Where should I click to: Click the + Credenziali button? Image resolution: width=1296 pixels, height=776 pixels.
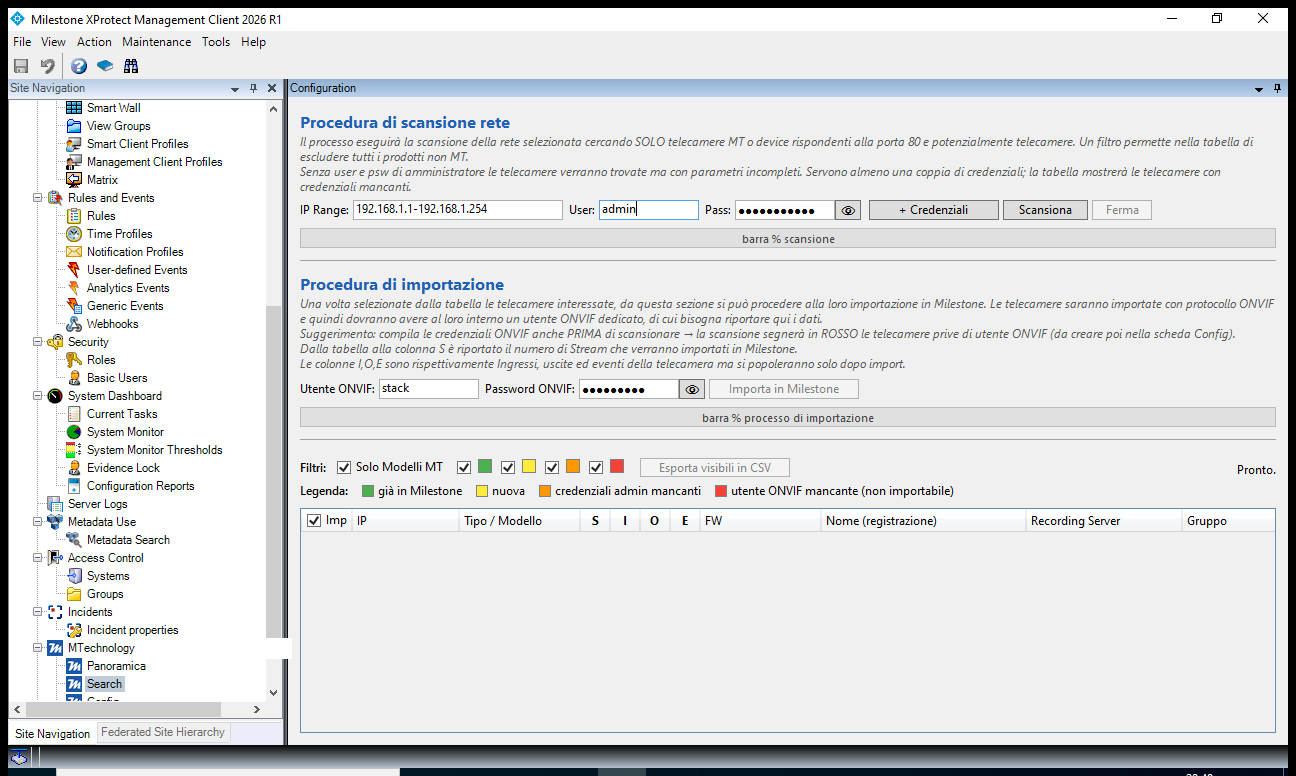[933, 210]
